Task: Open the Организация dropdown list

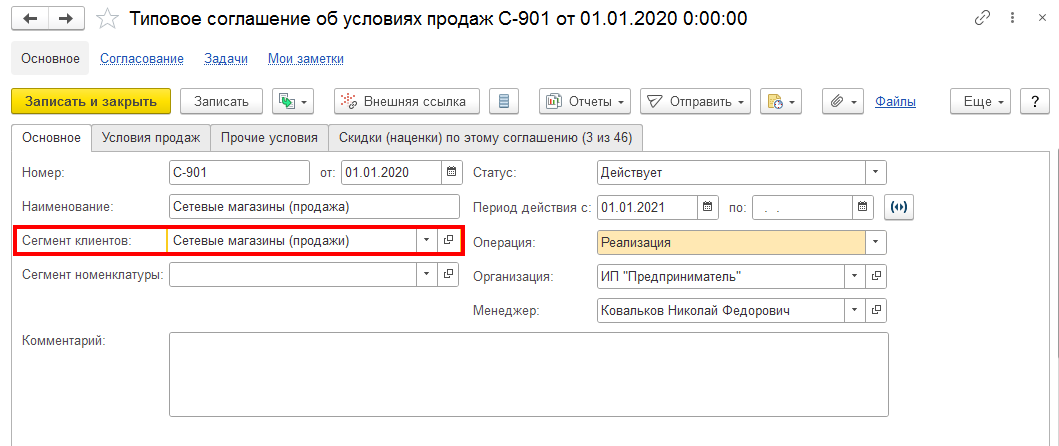Action: [855, 276]
